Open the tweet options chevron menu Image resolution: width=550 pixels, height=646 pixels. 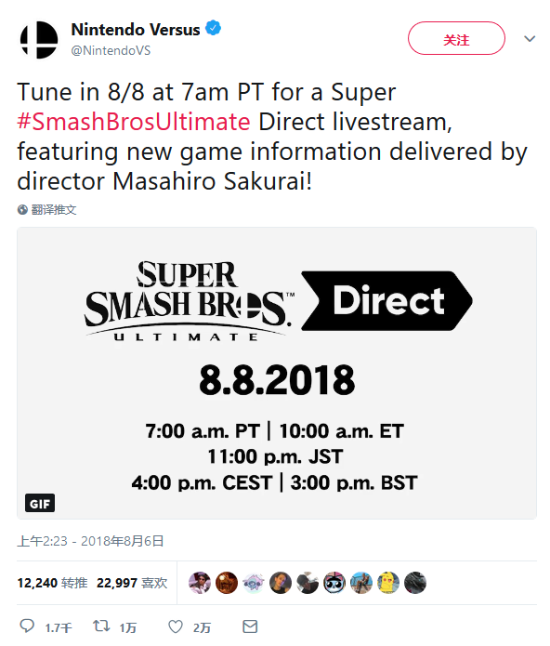click(529, 39)
